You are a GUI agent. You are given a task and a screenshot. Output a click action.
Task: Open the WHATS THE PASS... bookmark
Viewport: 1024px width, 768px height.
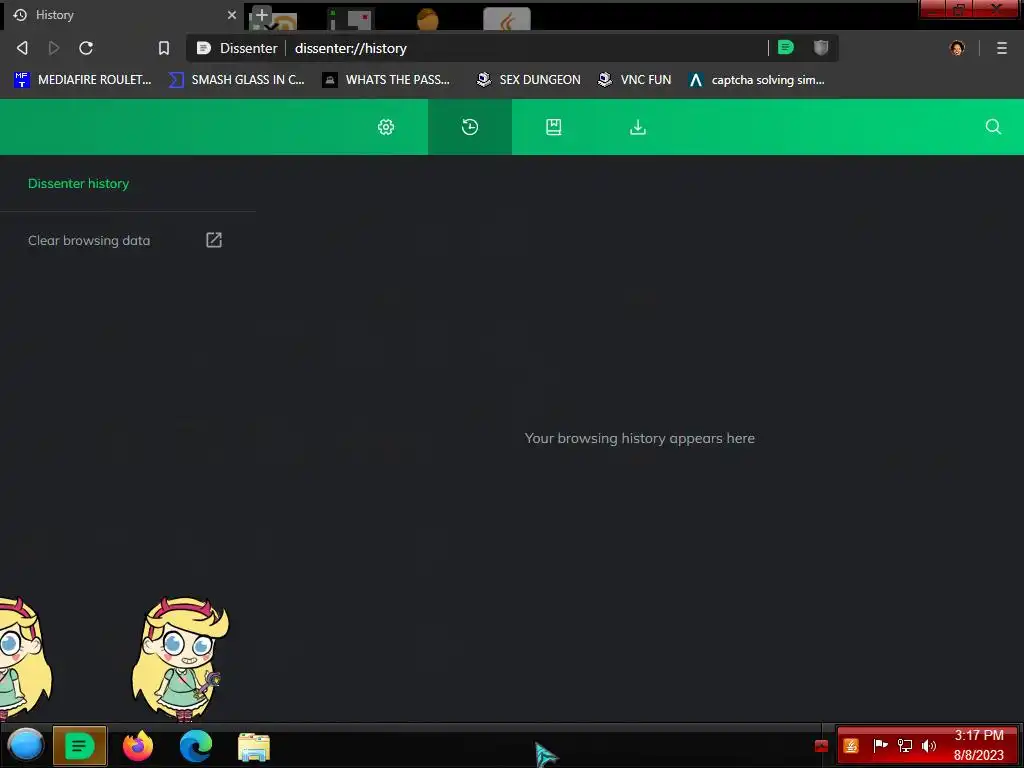(387, 80)
